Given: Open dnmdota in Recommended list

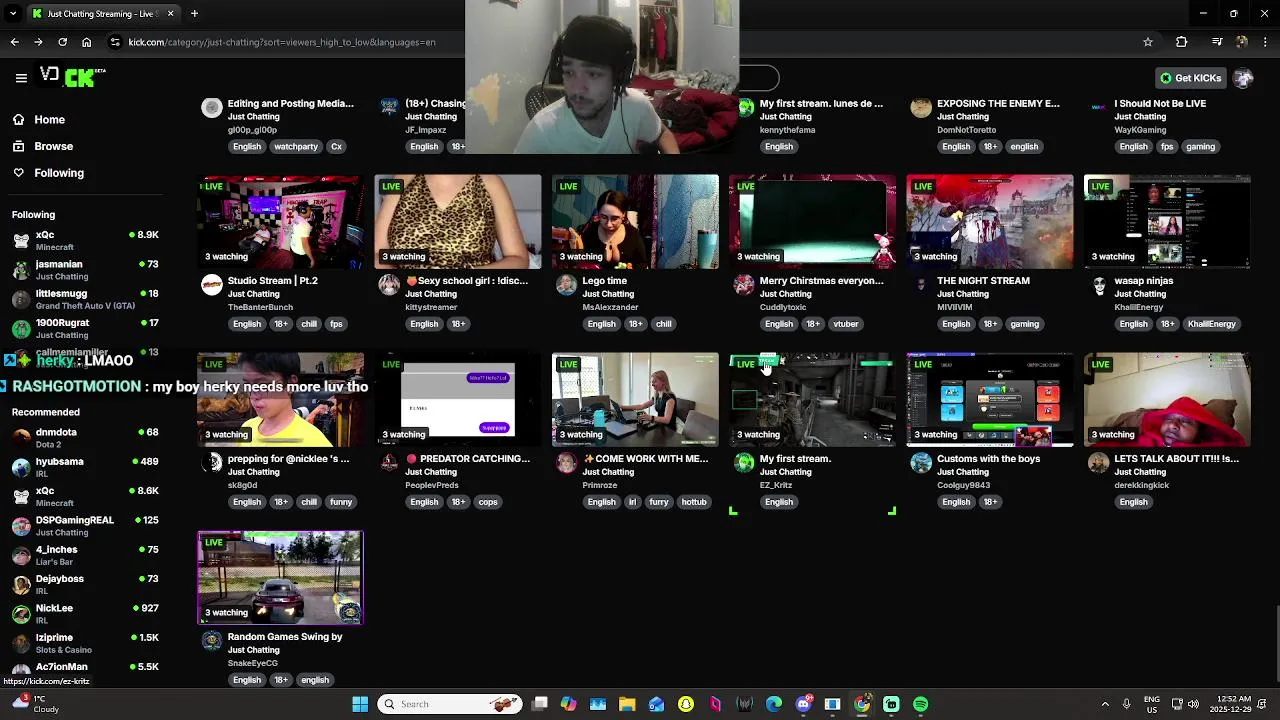Looking at the screenshot, I should tap(85, 438).
